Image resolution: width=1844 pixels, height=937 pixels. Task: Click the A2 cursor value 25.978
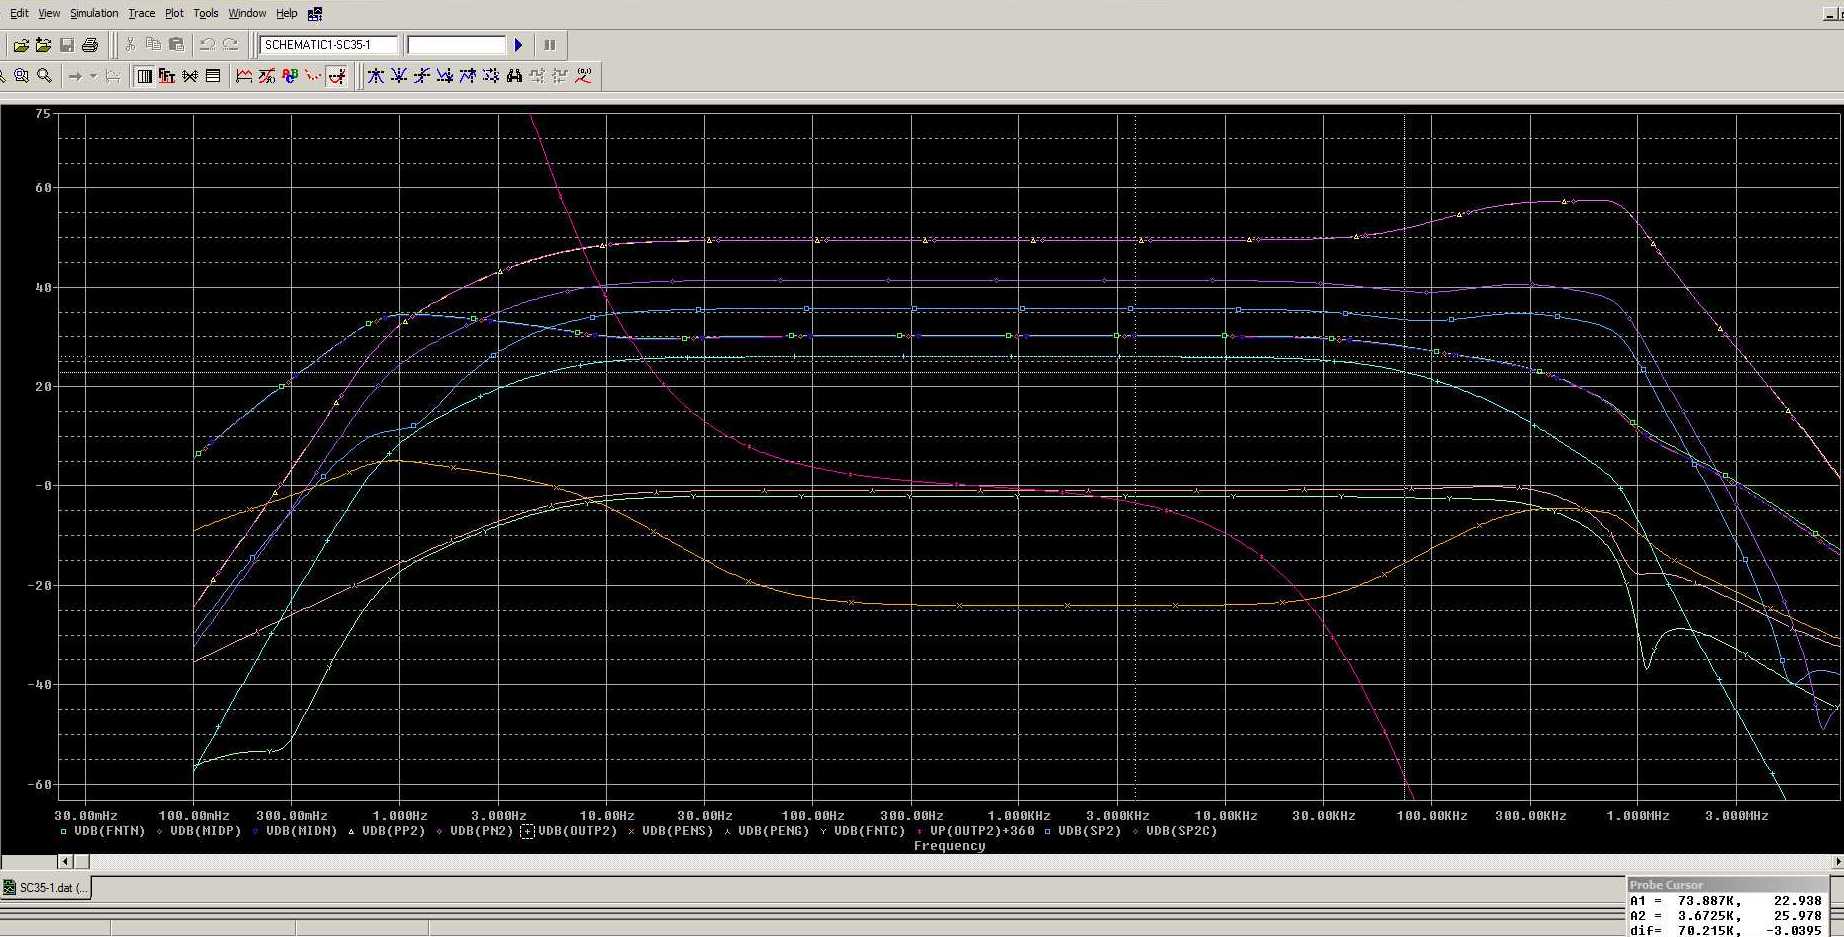pyautogui.click(x=1797, y=916)
